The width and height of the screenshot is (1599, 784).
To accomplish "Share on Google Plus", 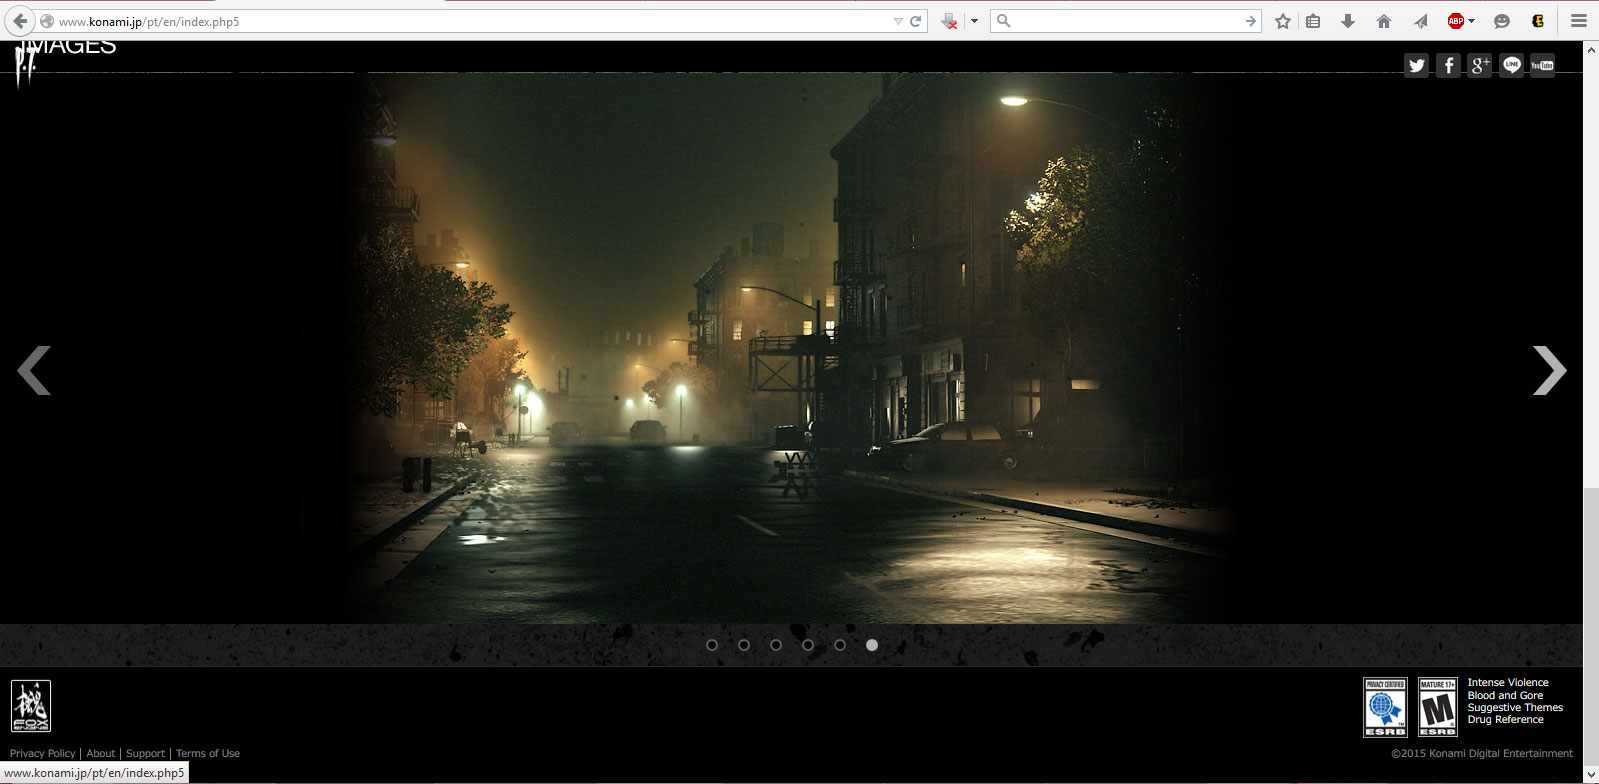I will 1480,66.
